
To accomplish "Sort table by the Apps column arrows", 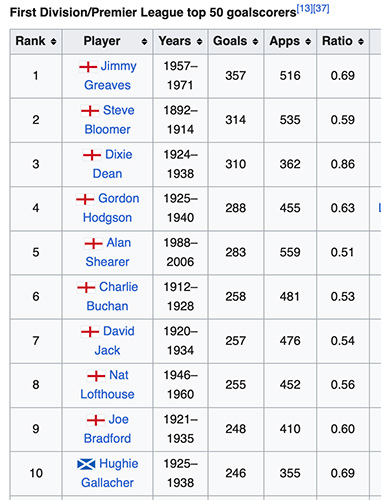I will point(308,42).
